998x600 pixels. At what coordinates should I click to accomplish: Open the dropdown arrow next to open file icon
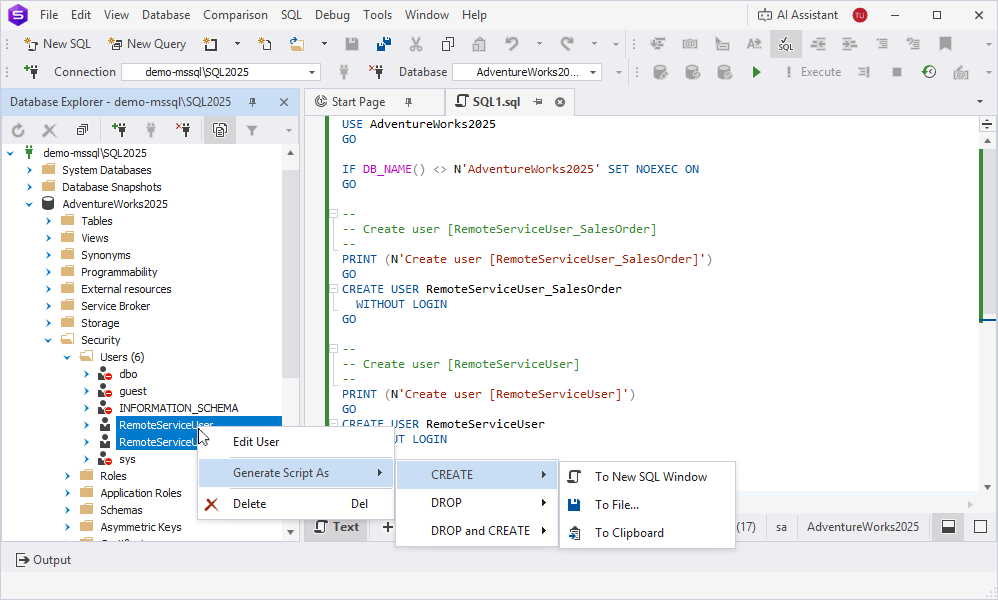coord(324,44)
